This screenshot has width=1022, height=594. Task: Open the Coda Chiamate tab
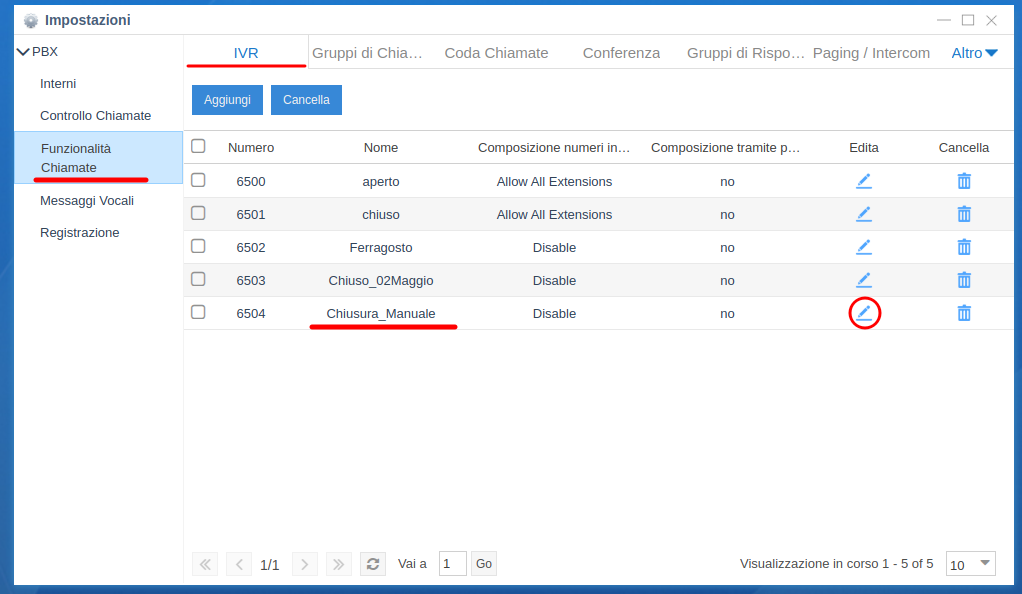(x=496, y=53)
